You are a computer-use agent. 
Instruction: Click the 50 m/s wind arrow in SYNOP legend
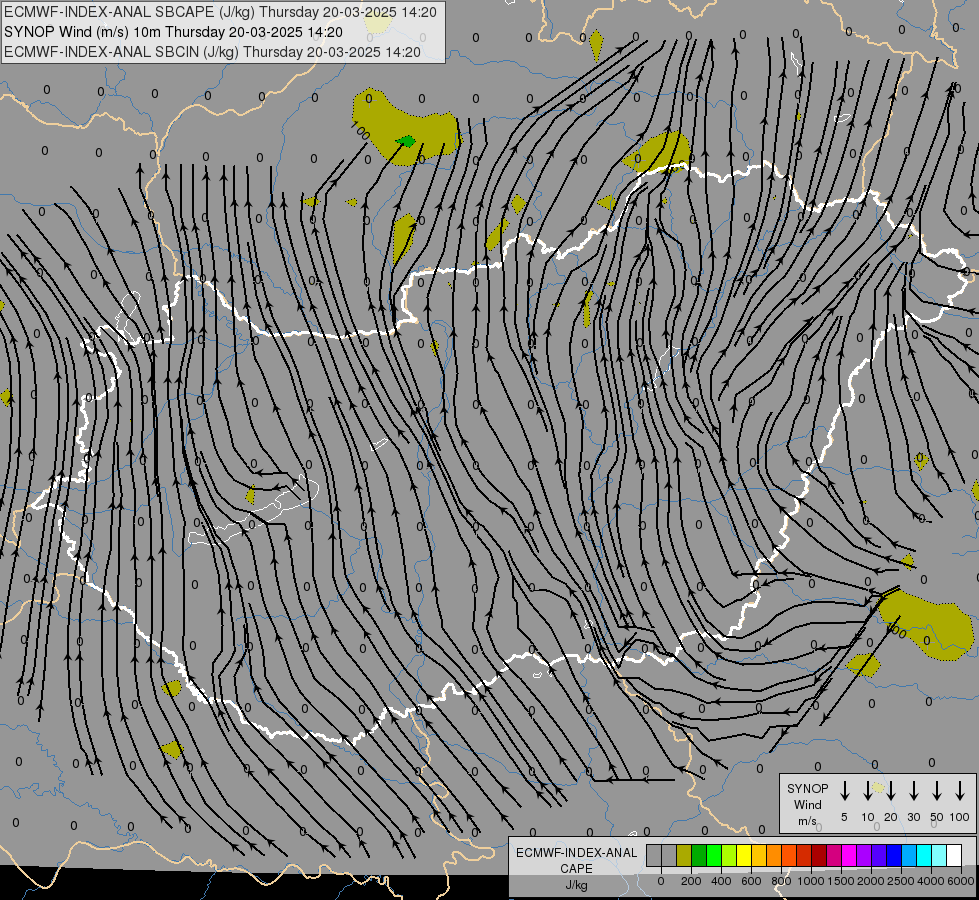[x=937, y=790]
